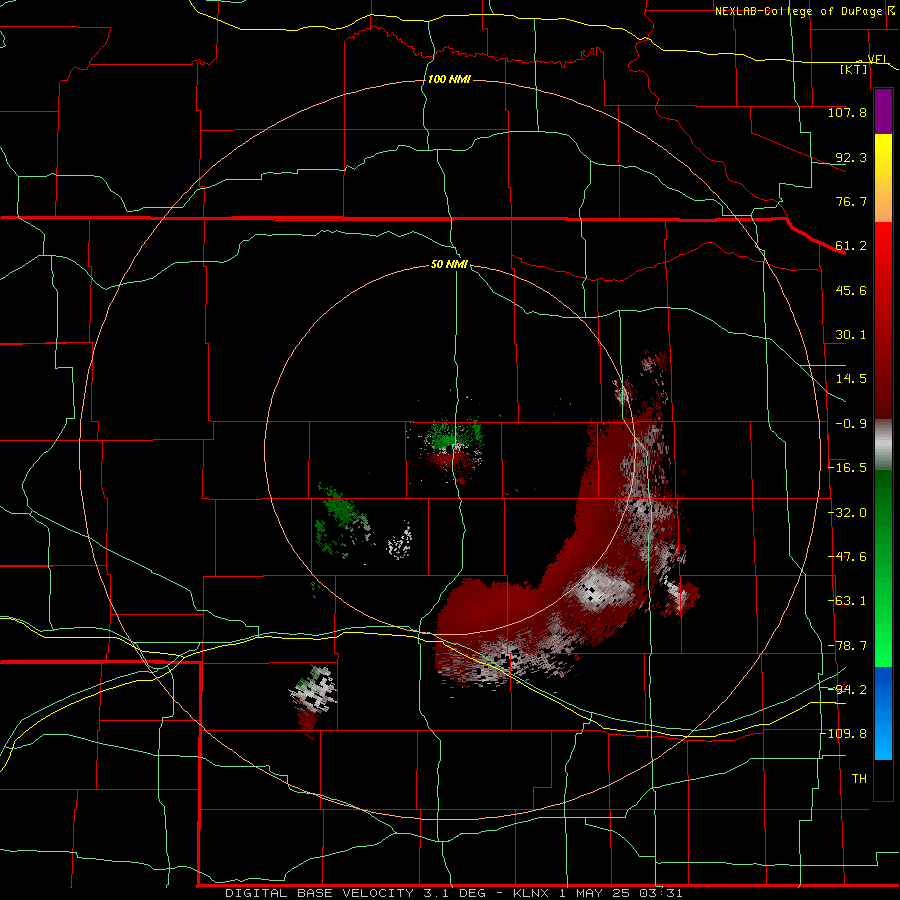Select the 30.1 scale value
The height and width of the screenshot is (900, 900).
tap(851, 335)
